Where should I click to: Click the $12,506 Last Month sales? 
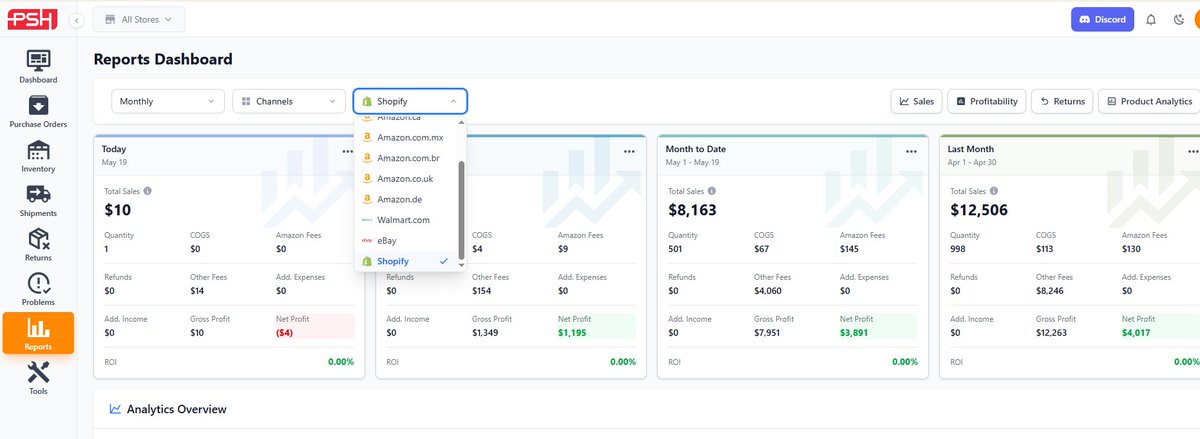(978, 210)
